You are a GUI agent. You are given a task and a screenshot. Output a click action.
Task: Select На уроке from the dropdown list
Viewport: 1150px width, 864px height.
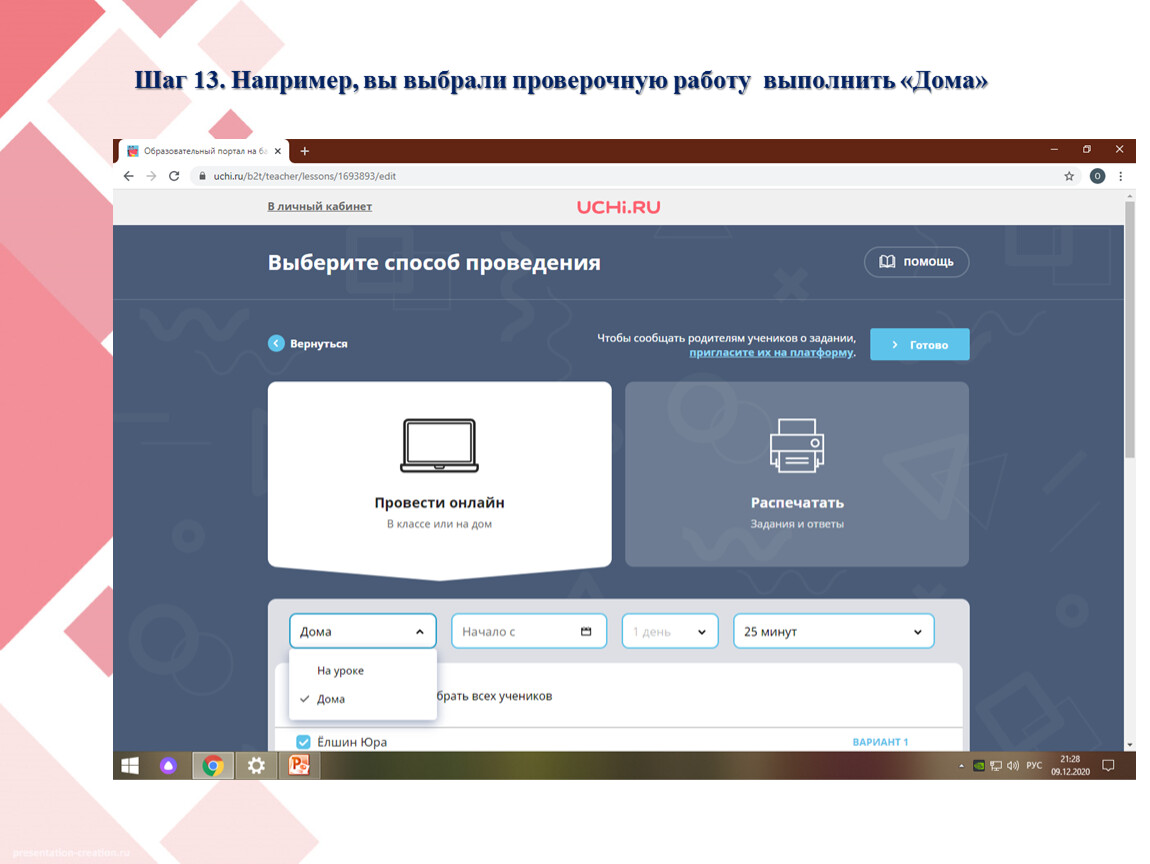pos(340,671)
